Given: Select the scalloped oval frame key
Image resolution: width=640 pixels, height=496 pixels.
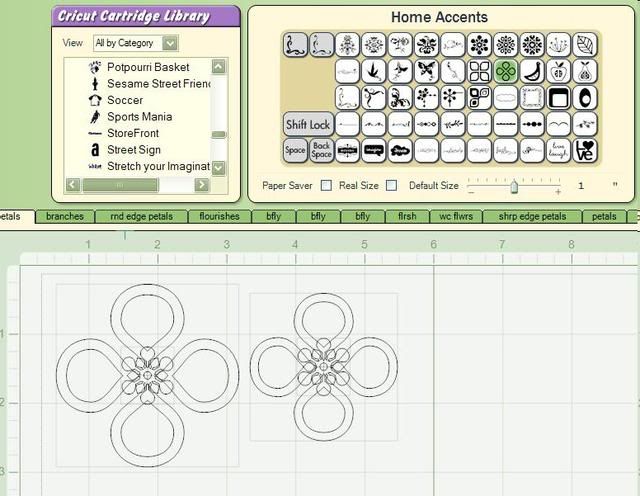Looking at the screenshot, I should click(x=505, y=98).
